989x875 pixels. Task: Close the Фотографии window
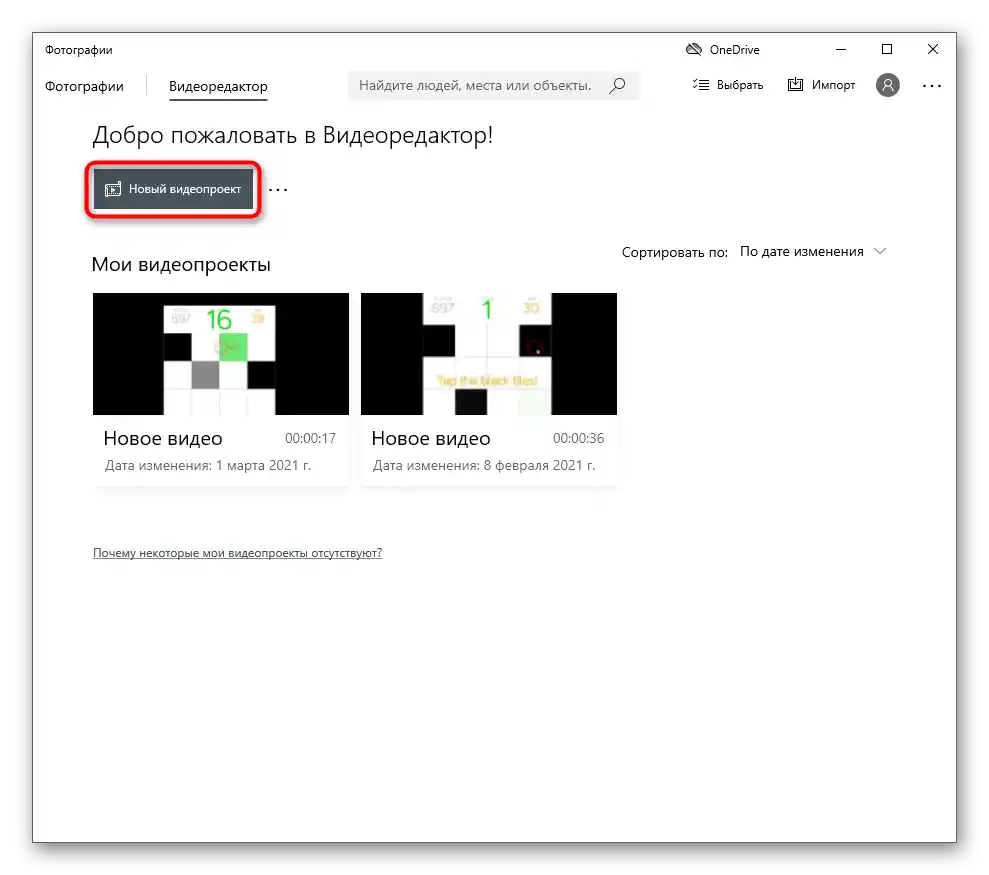(933, 49)
